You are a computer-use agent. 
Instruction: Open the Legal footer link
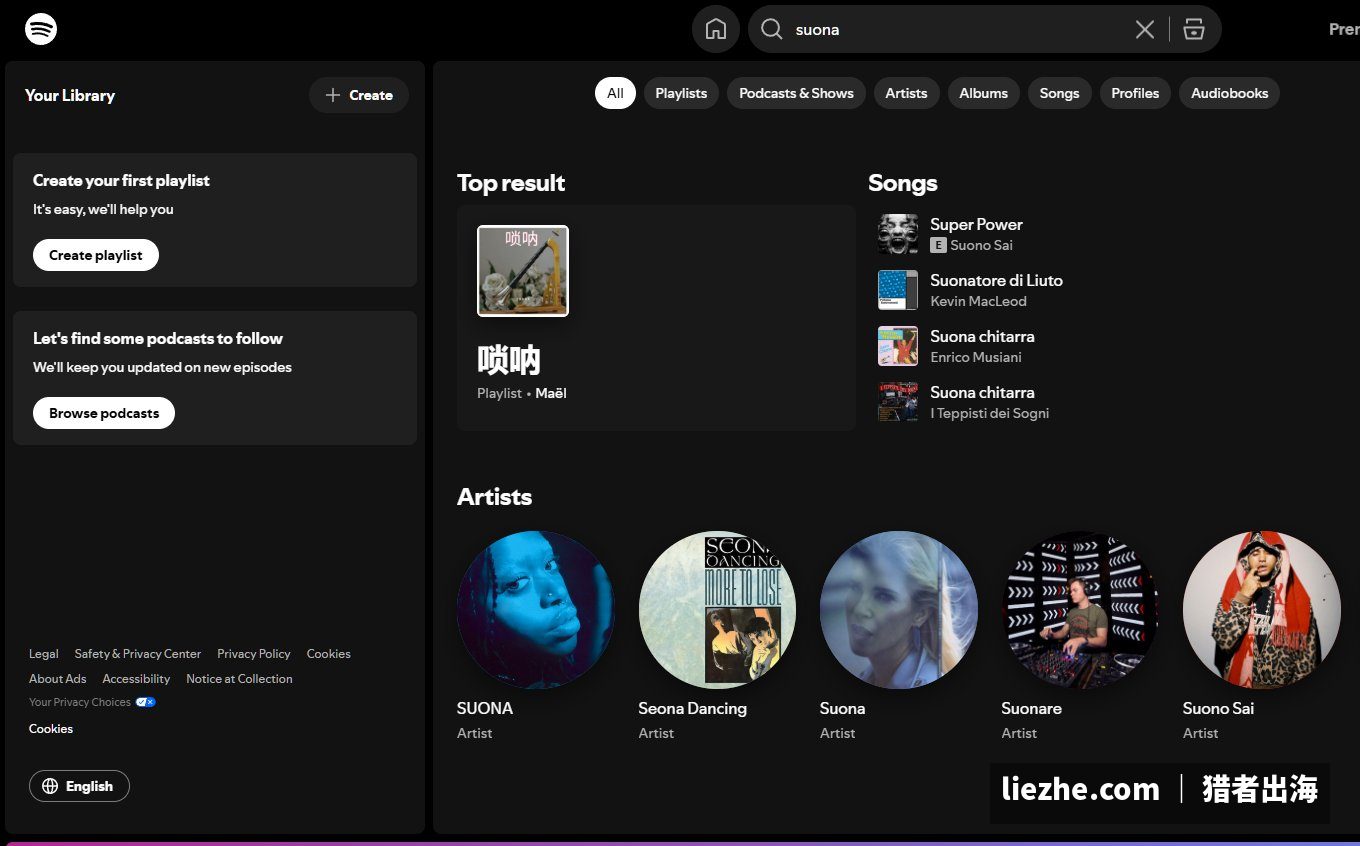tap(44, 654)
